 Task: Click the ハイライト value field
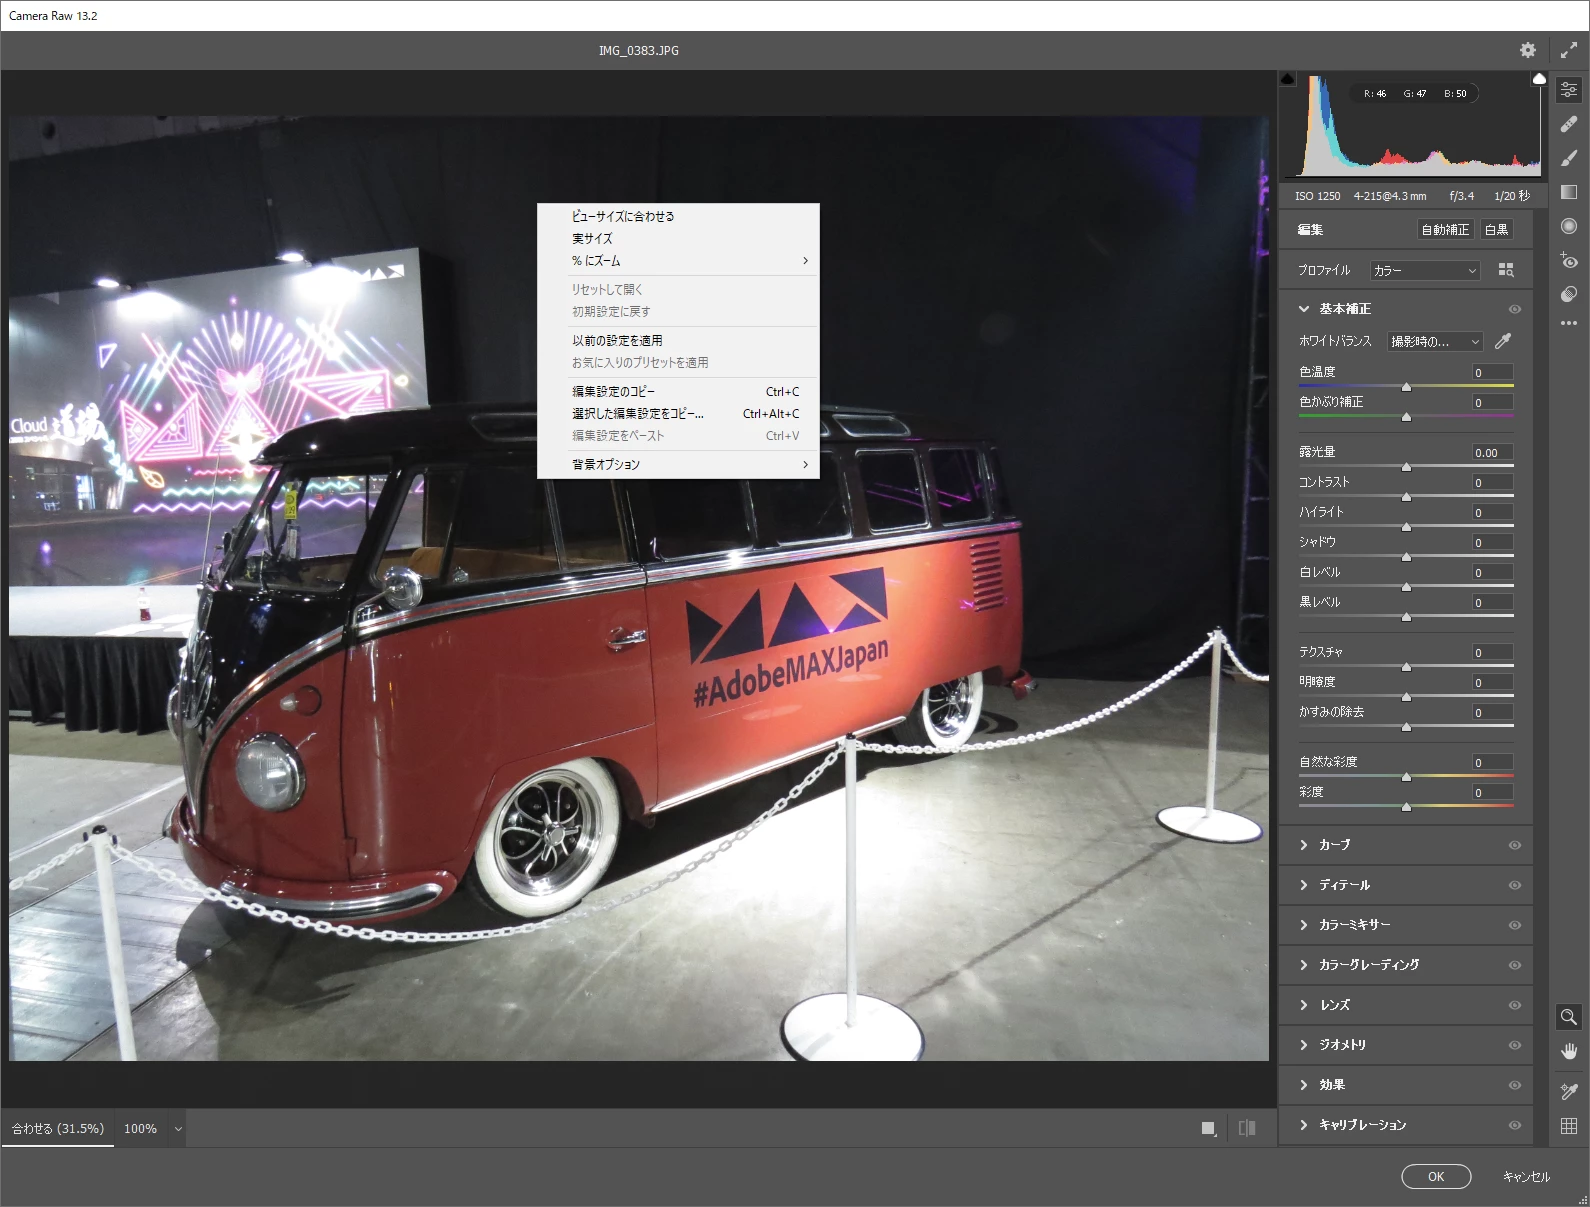[x=1492, y=512]
